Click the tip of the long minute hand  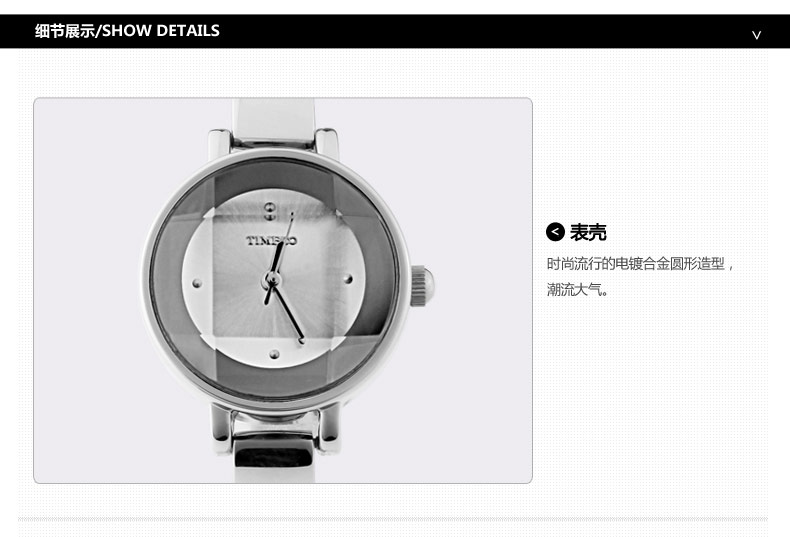[x=302, y=341]
